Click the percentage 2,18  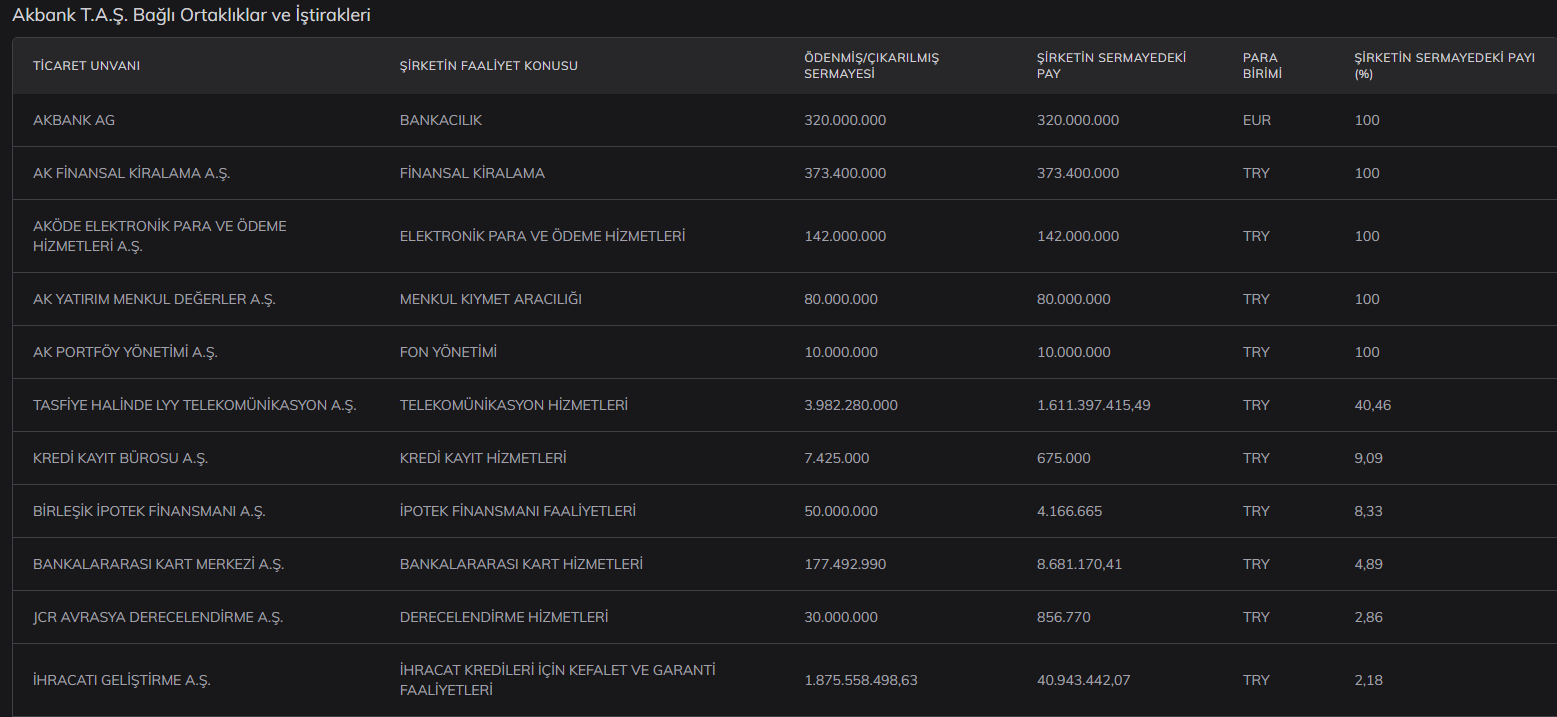[1369, 680]
